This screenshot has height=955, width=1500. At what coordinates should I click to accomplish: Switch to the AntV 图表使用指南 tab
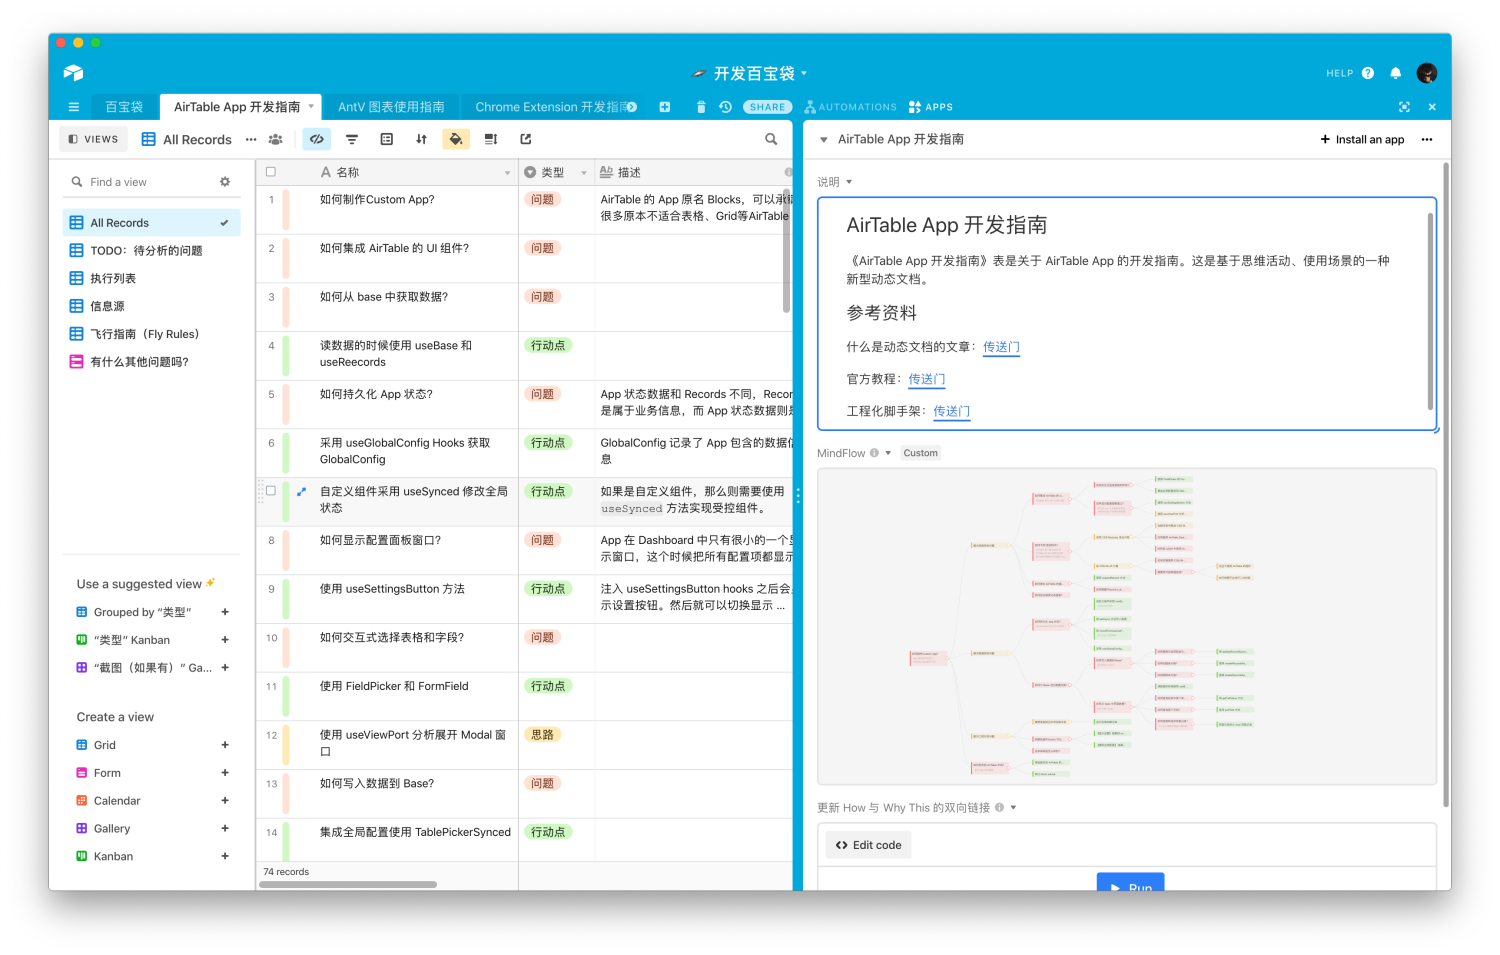391,107
